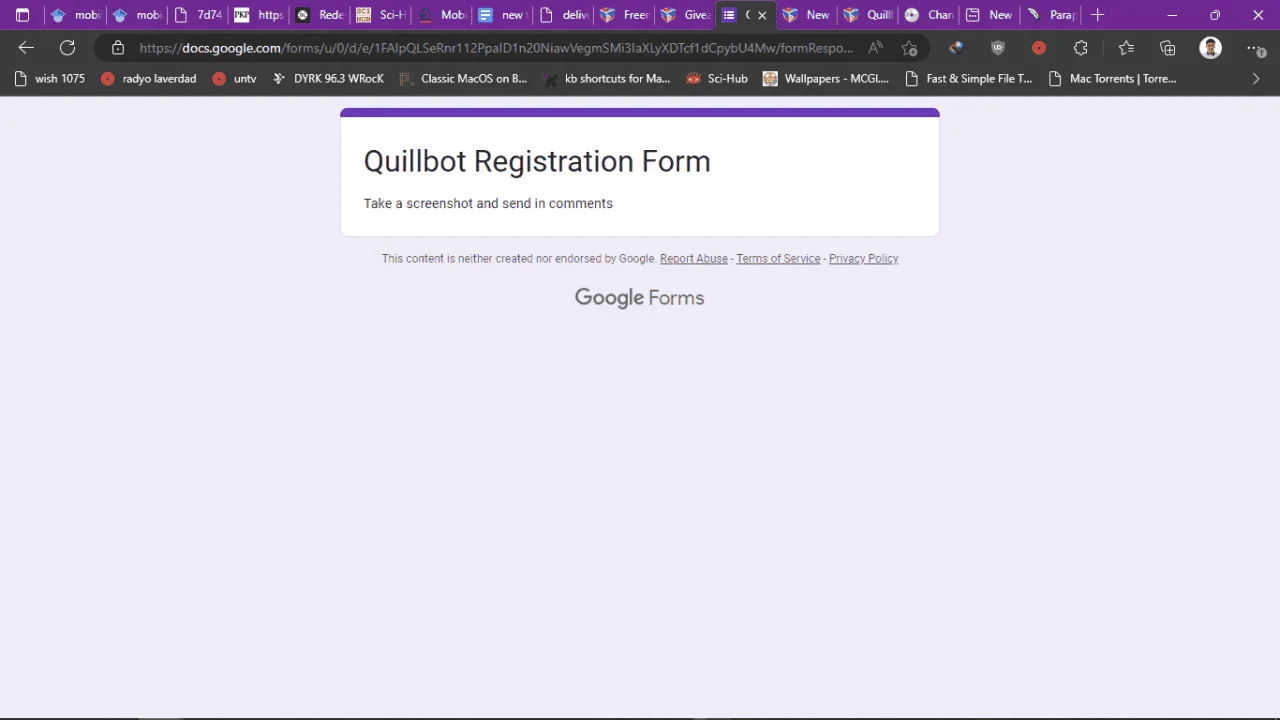
Task: Open a new tab with plus
Action: point(1097,15)
